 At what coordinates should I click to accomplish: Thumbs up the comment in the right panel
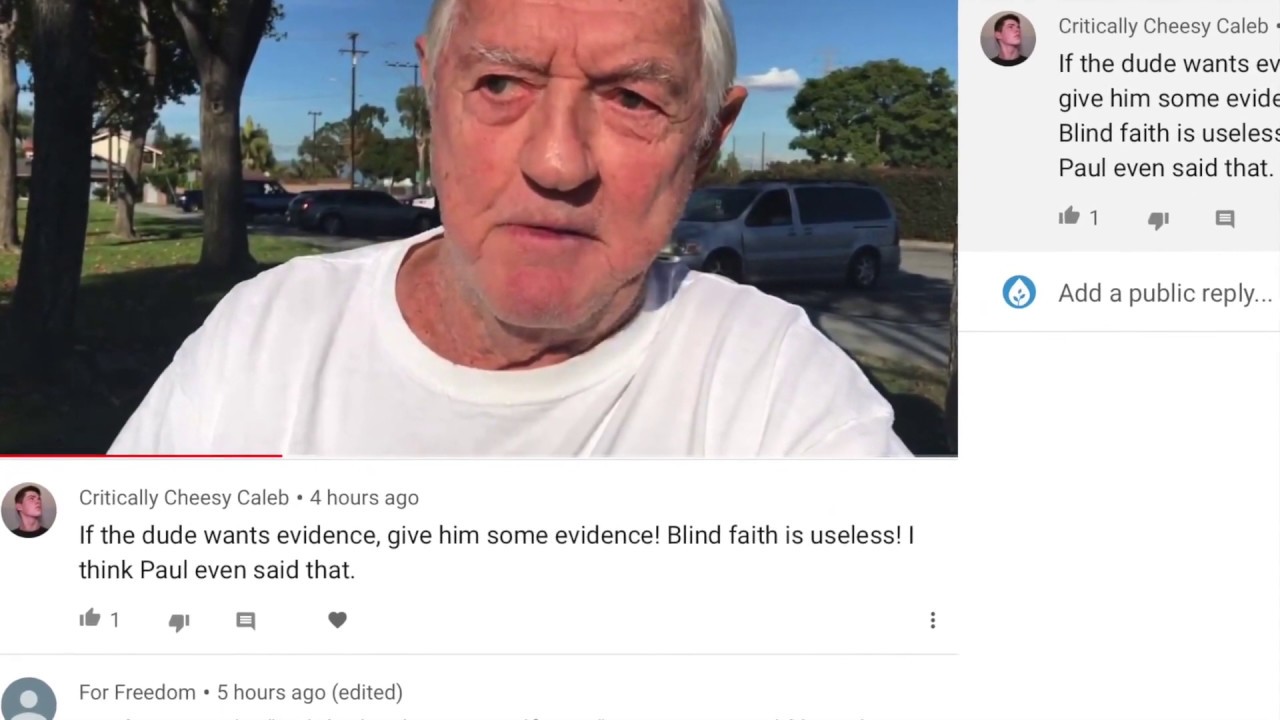1069,216
